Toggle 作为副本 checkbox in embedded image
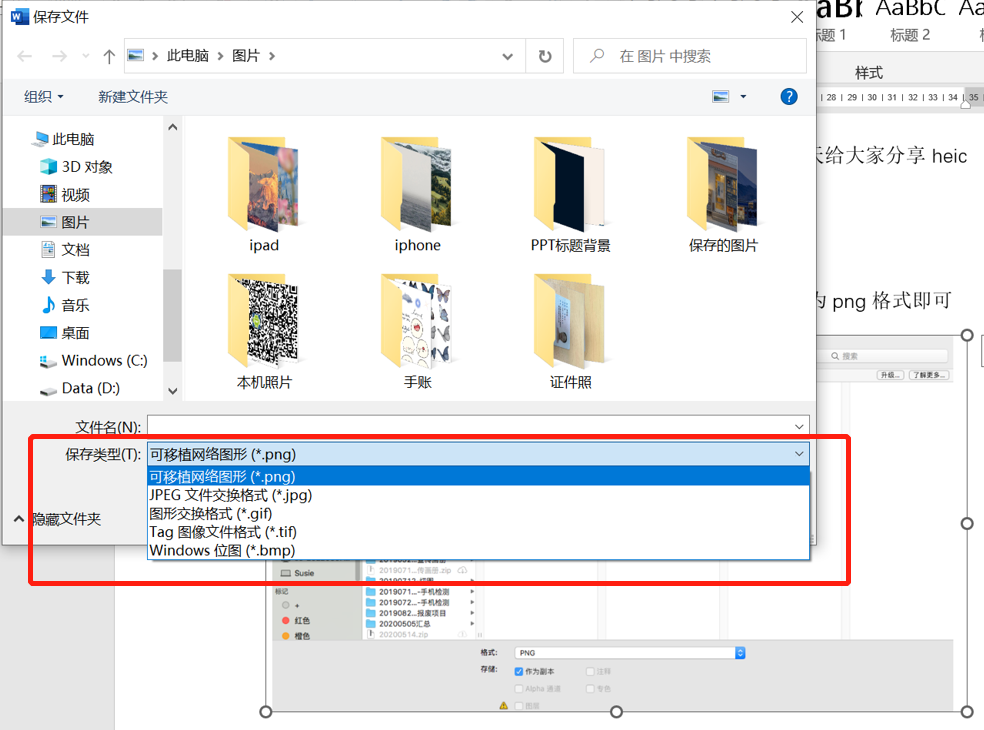984x730 pixels. [x=519, y=672]
